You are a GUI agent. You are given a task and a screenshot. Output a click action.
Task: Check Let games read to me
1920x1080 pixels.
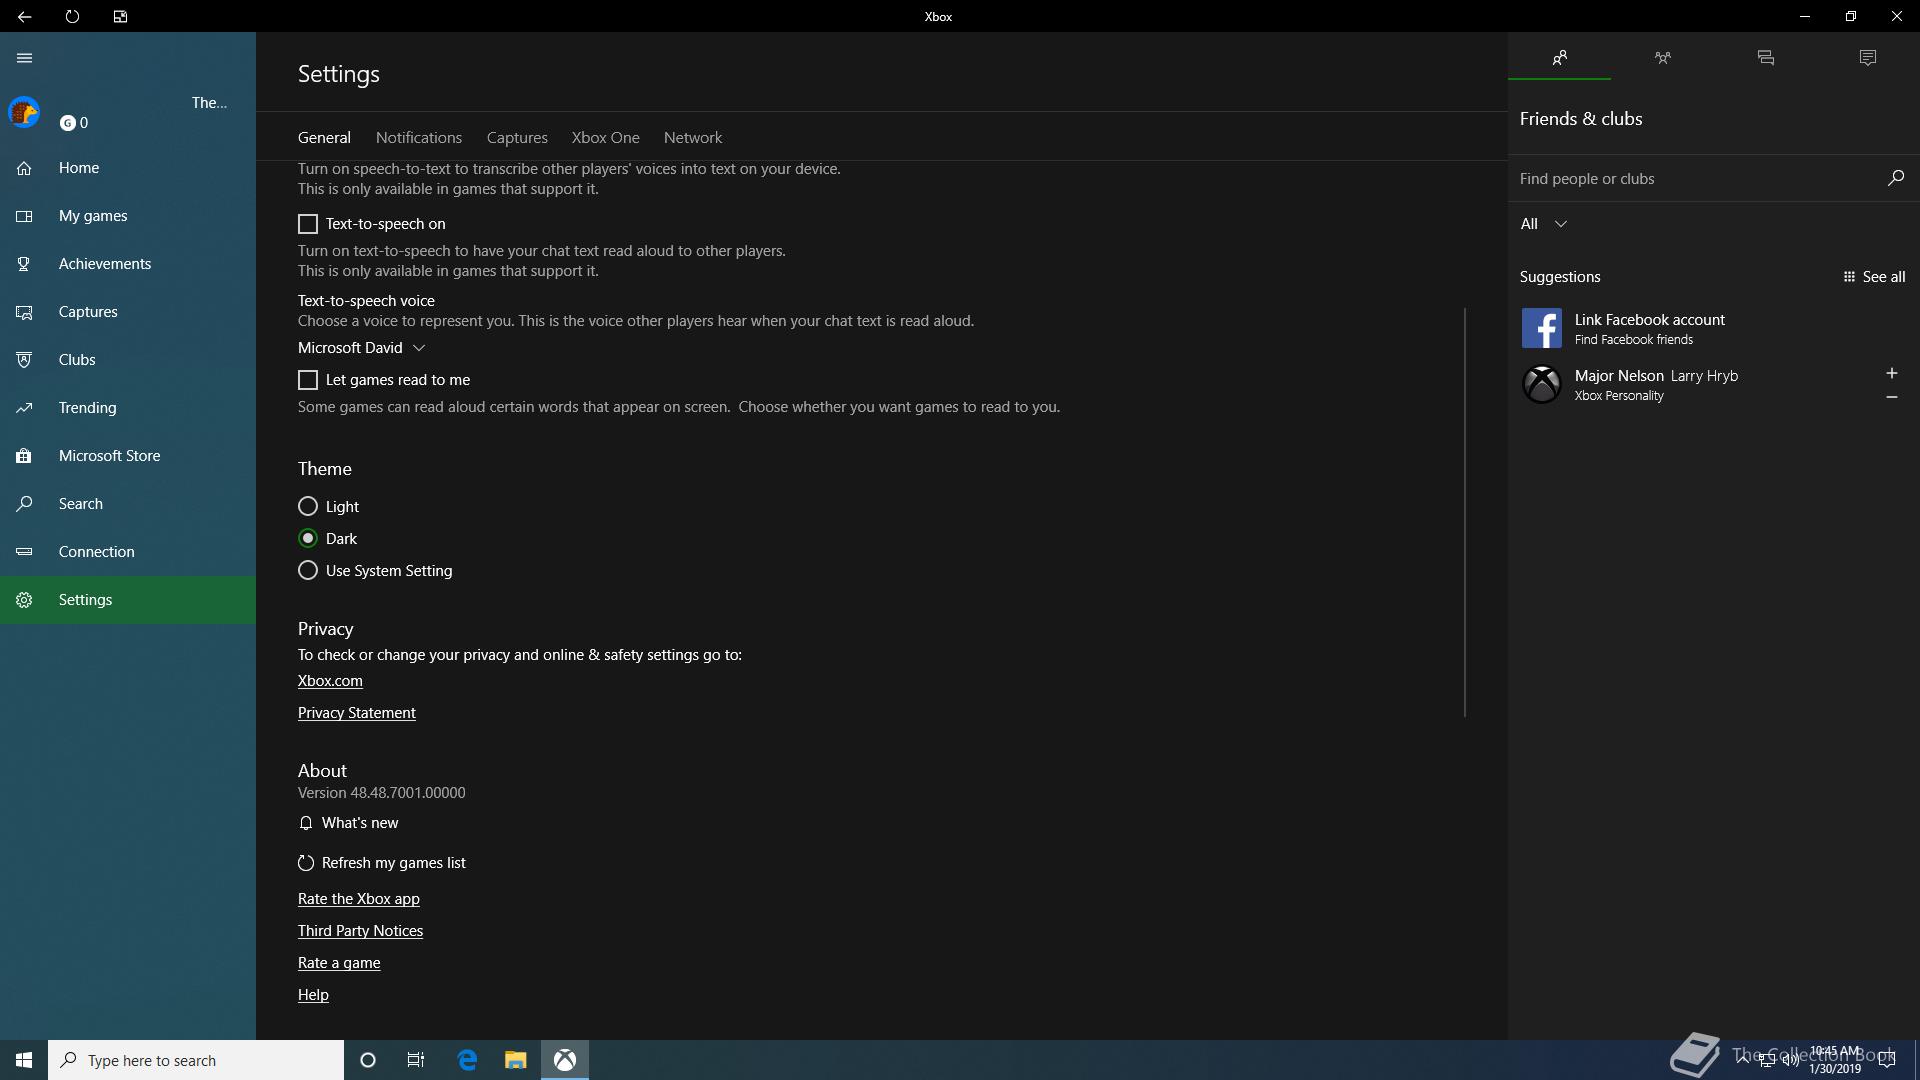[x=308, y=380]
